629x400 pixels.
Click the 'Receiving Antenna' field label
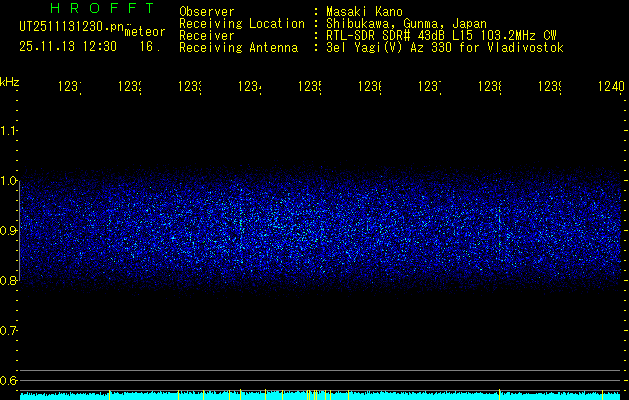[238, 47]
